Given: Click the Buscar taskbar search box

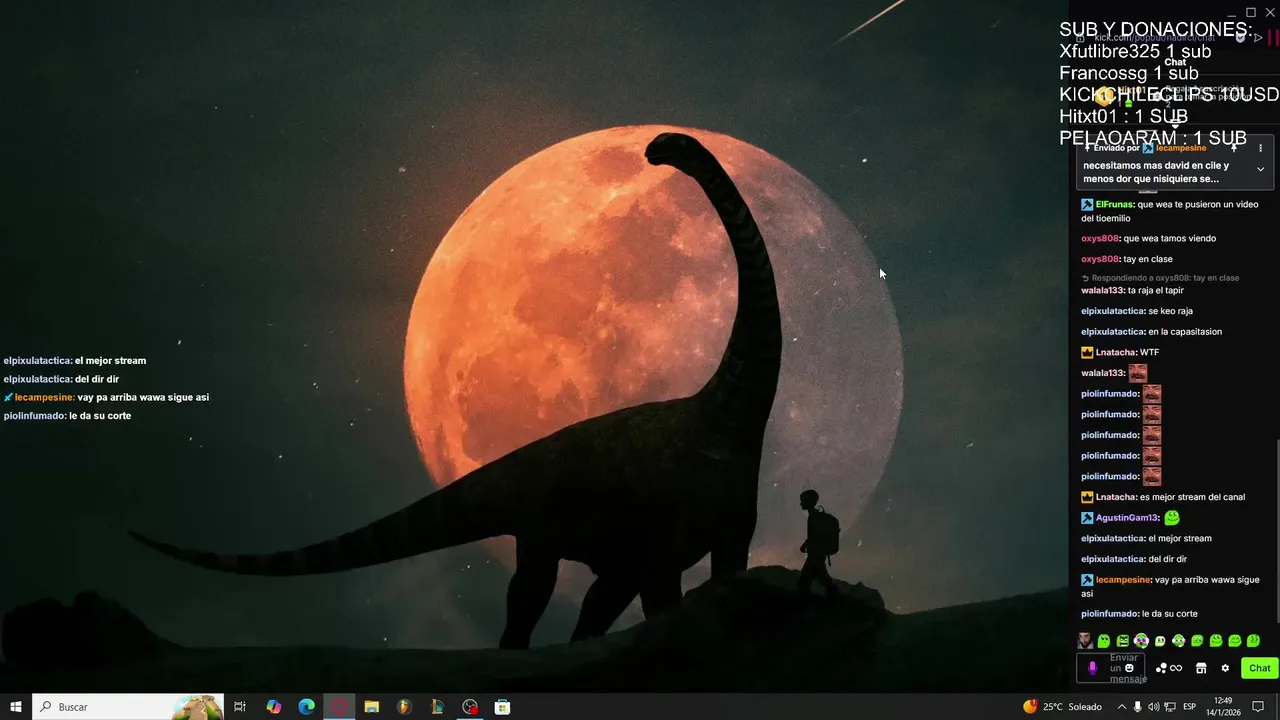Looking at the screenshot, I should 128,707.
